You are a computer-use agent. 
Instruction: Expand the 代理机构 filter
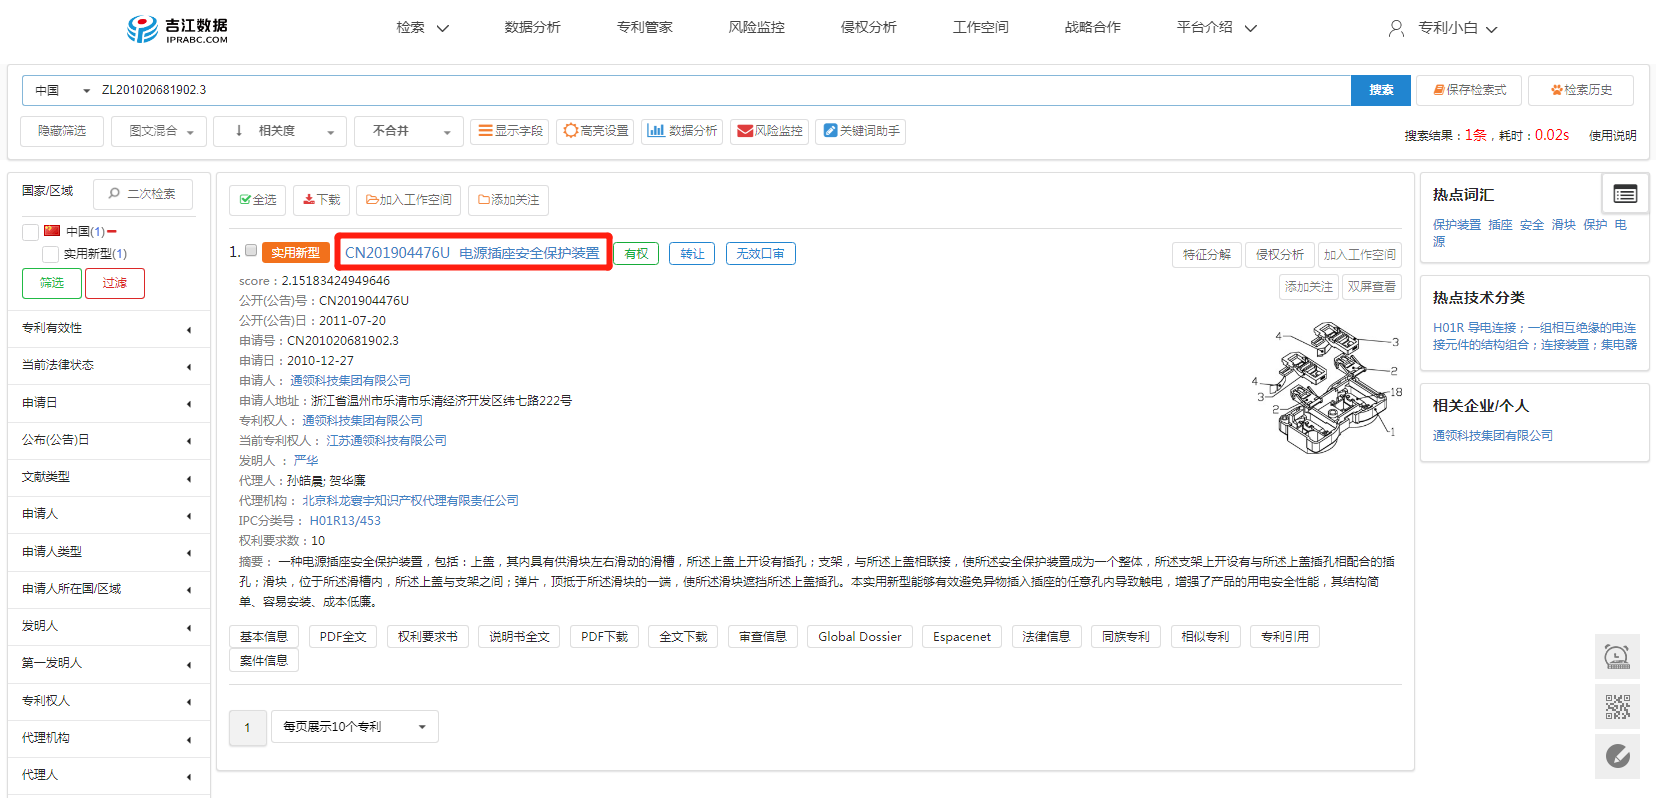coord(108,738)
